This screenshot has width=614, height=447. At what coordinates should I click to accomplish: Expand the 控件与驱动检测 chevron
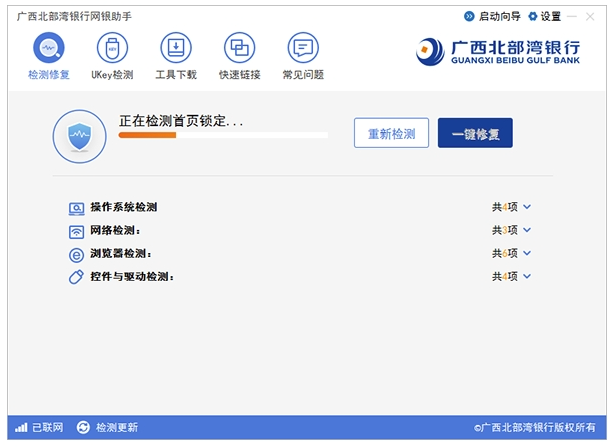point(527,276)
